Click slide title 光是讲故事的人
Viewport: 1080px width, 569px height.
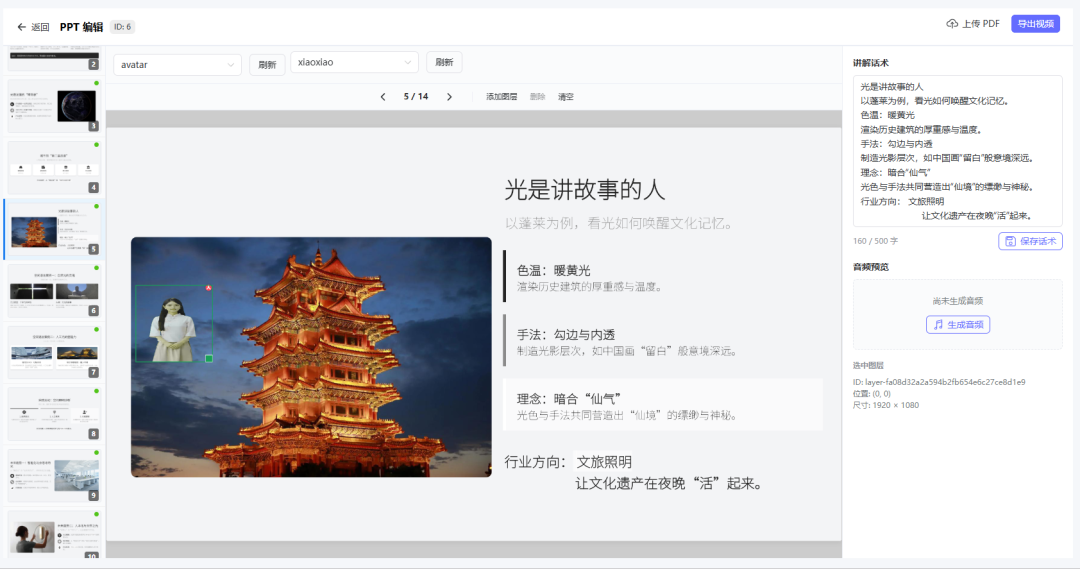click(585, 189)
